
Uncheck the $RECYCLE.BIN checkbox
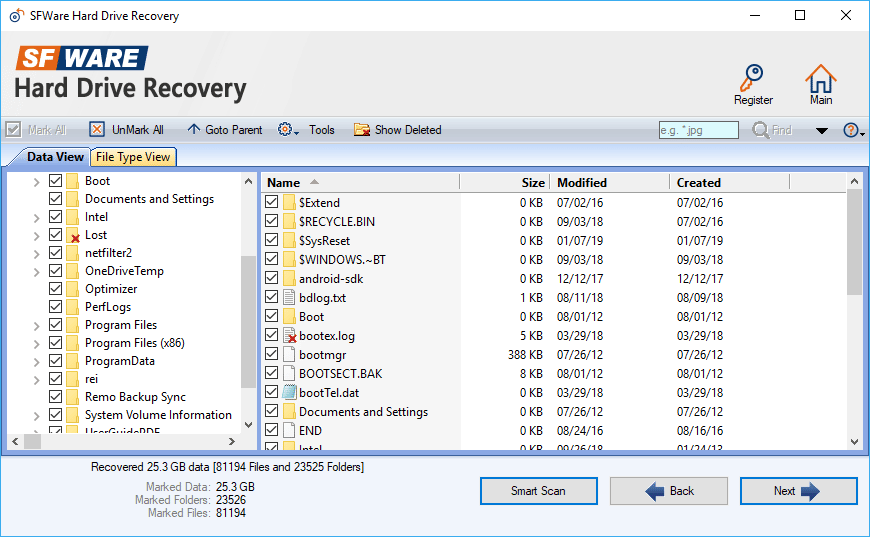point(272,222)
